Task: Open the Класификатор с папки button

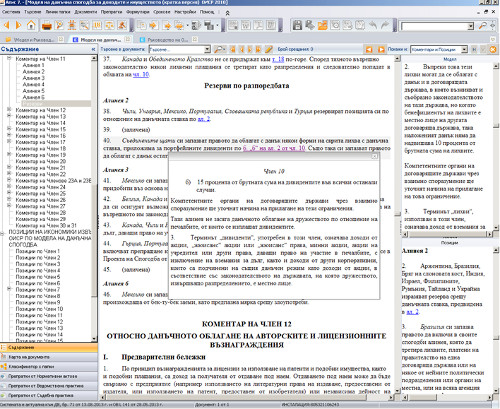Action: pyautogui.click(x=49, y=367)
